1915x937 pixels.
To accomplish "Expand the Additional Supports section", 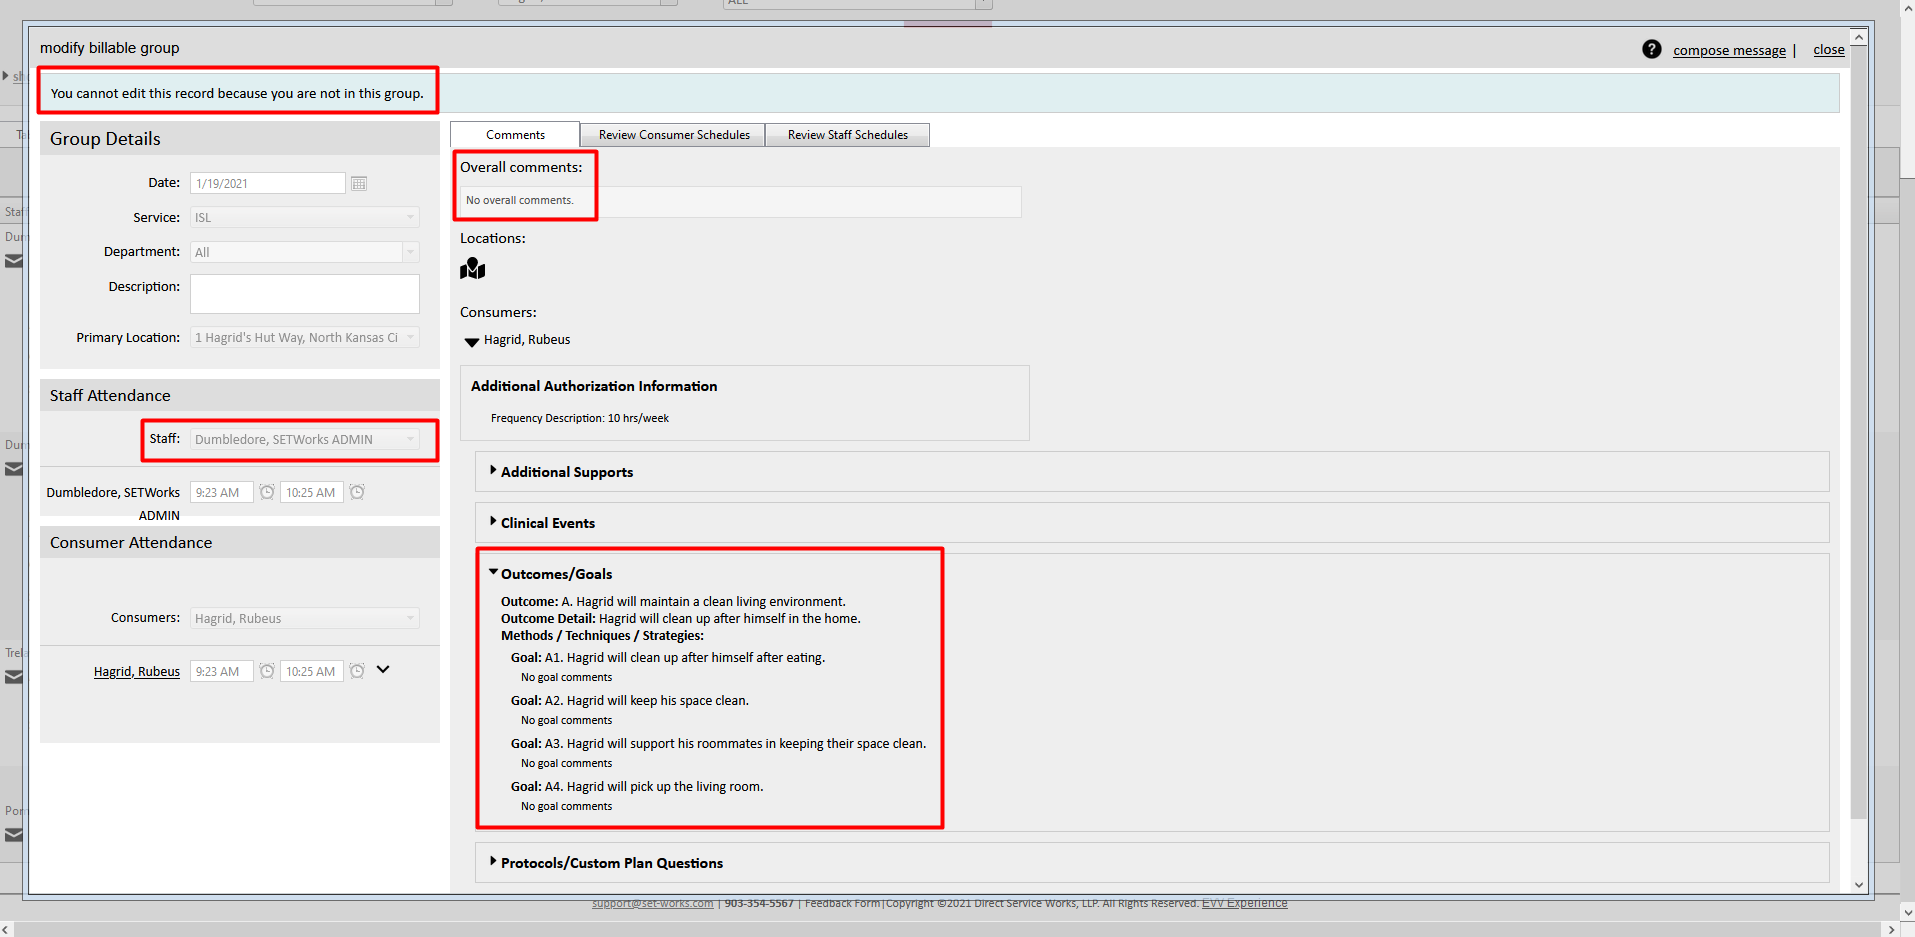I will point(493,470).
